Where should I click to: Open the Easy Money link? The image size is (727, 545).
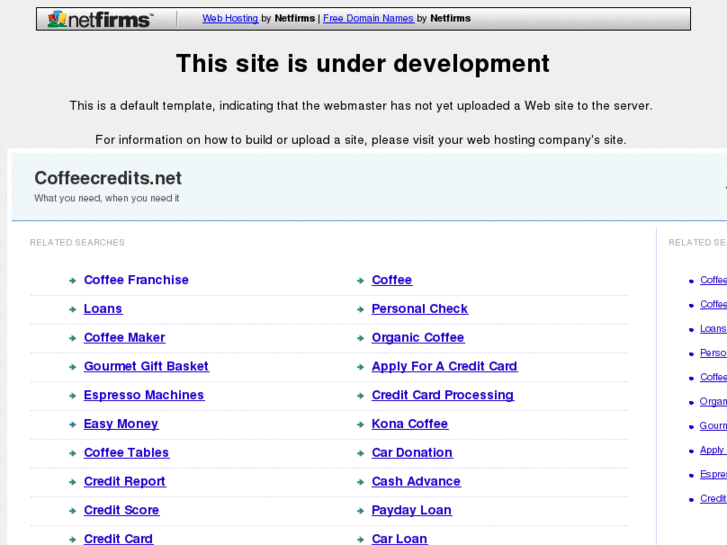[121, 424]
